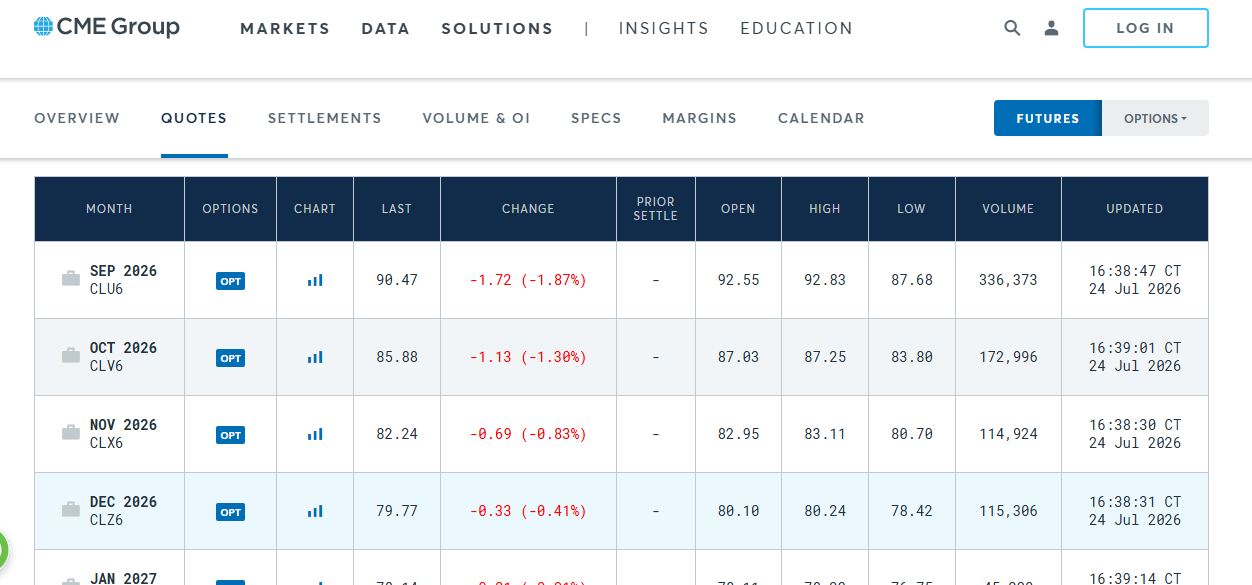Click the user account profile icon
The width and height of the screenshot is (1252, 585).
[x=1051, y=28]
